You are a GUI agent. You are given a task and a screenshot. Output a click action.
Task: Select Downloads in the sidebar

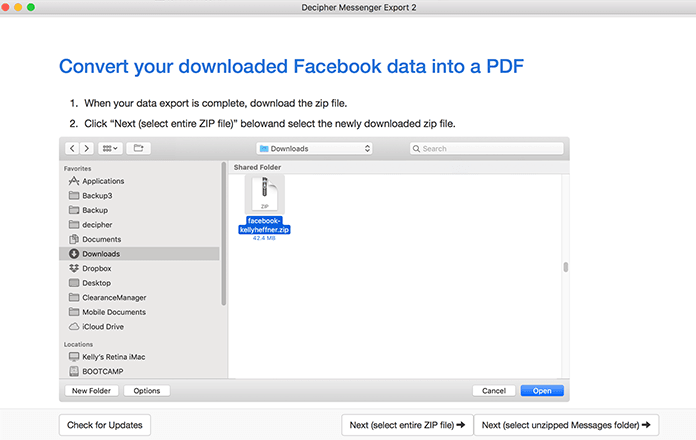(139, 254)
